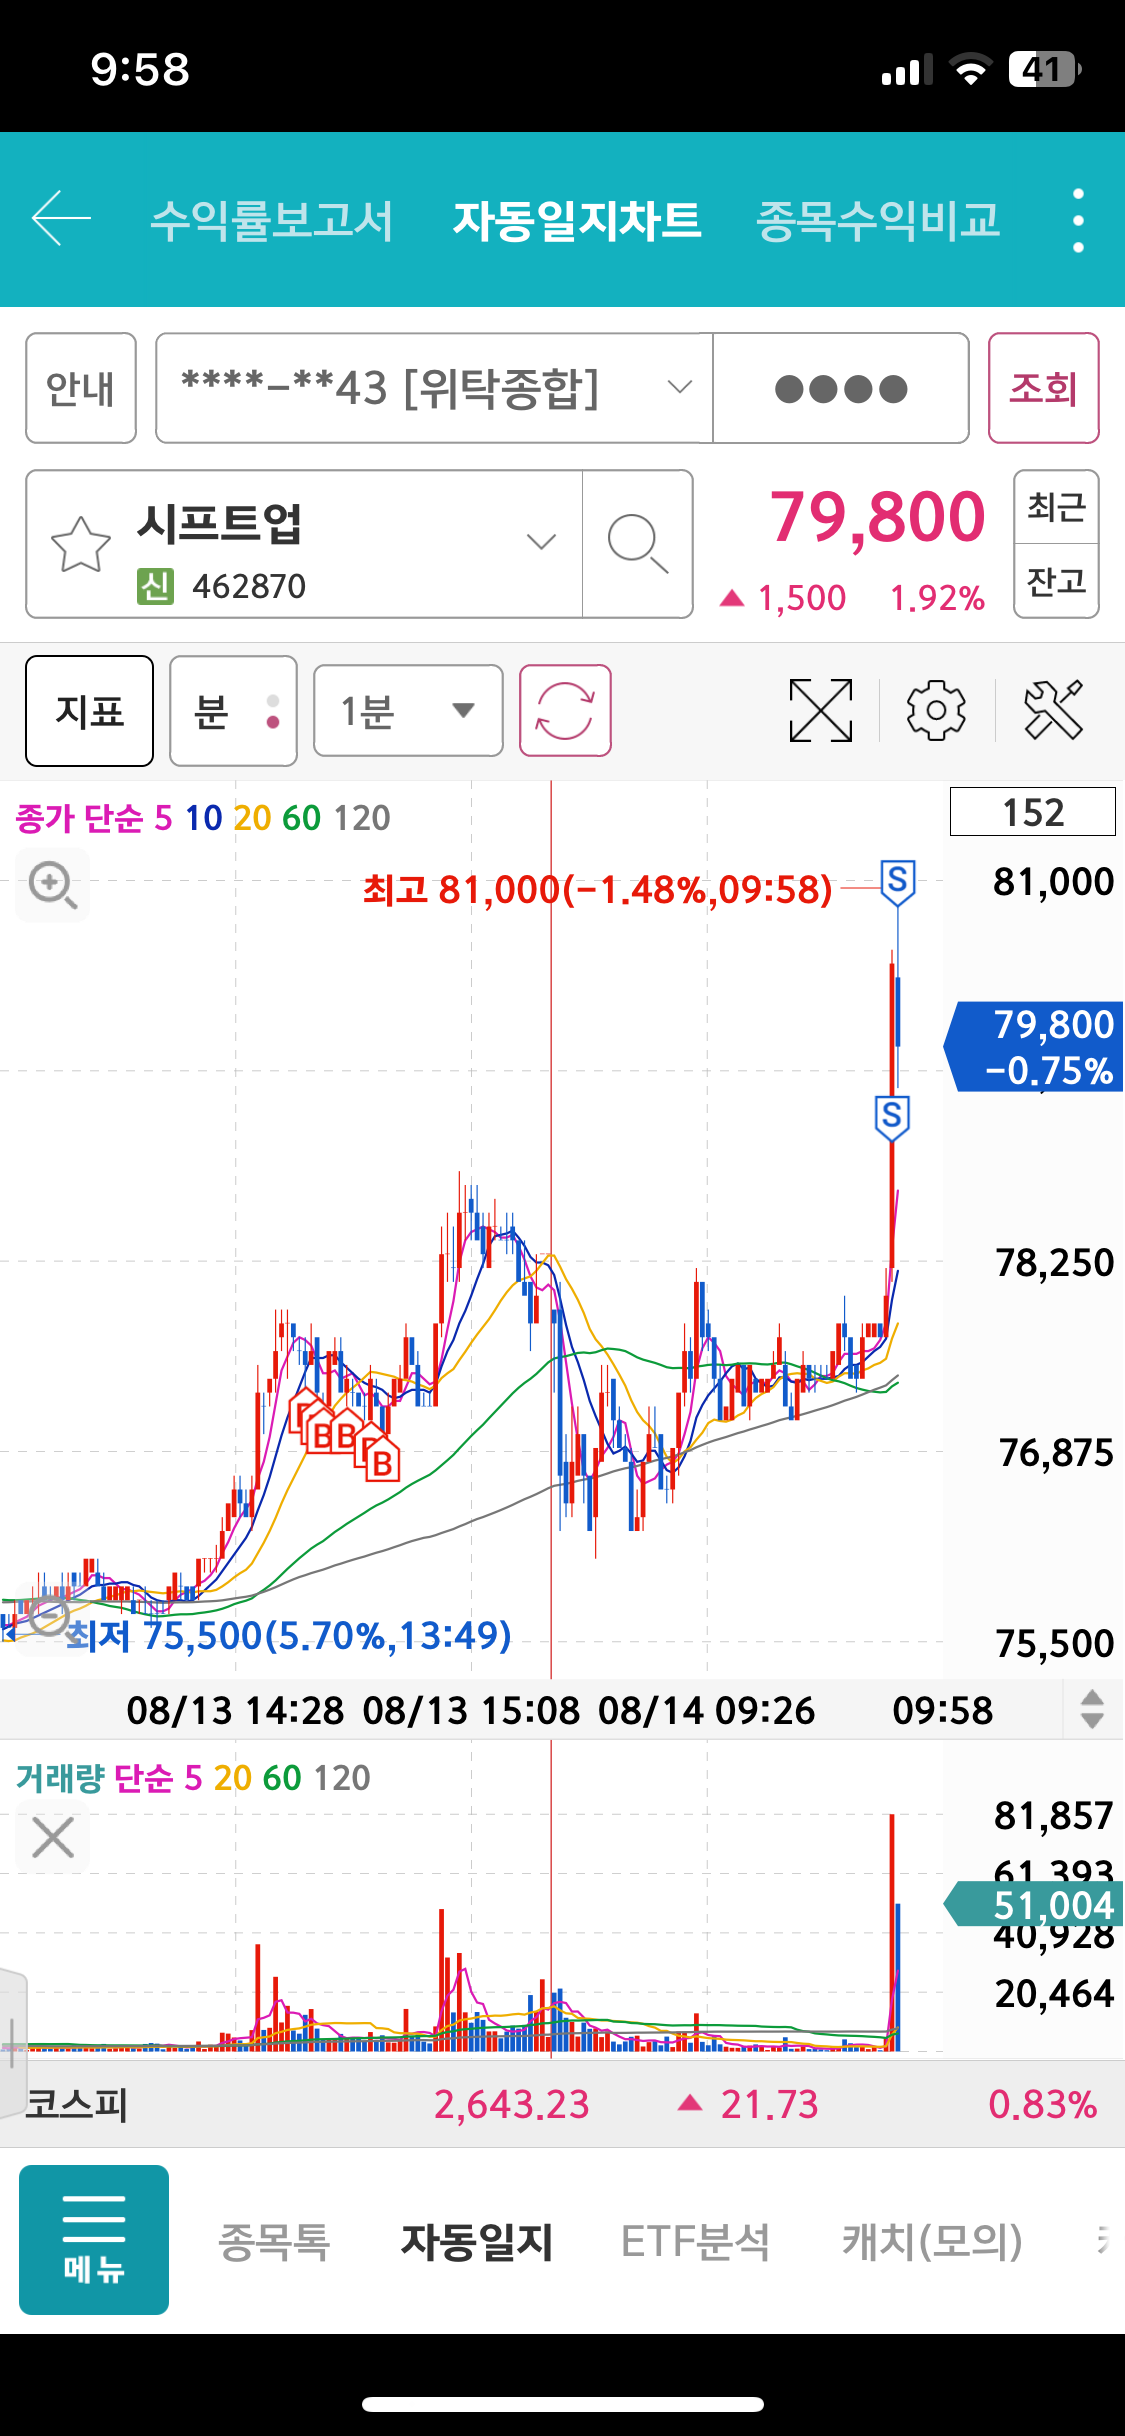Expand chart to full screen
The height and width of the screenshot is (2436, 1125).
click(x=821, y=710)
